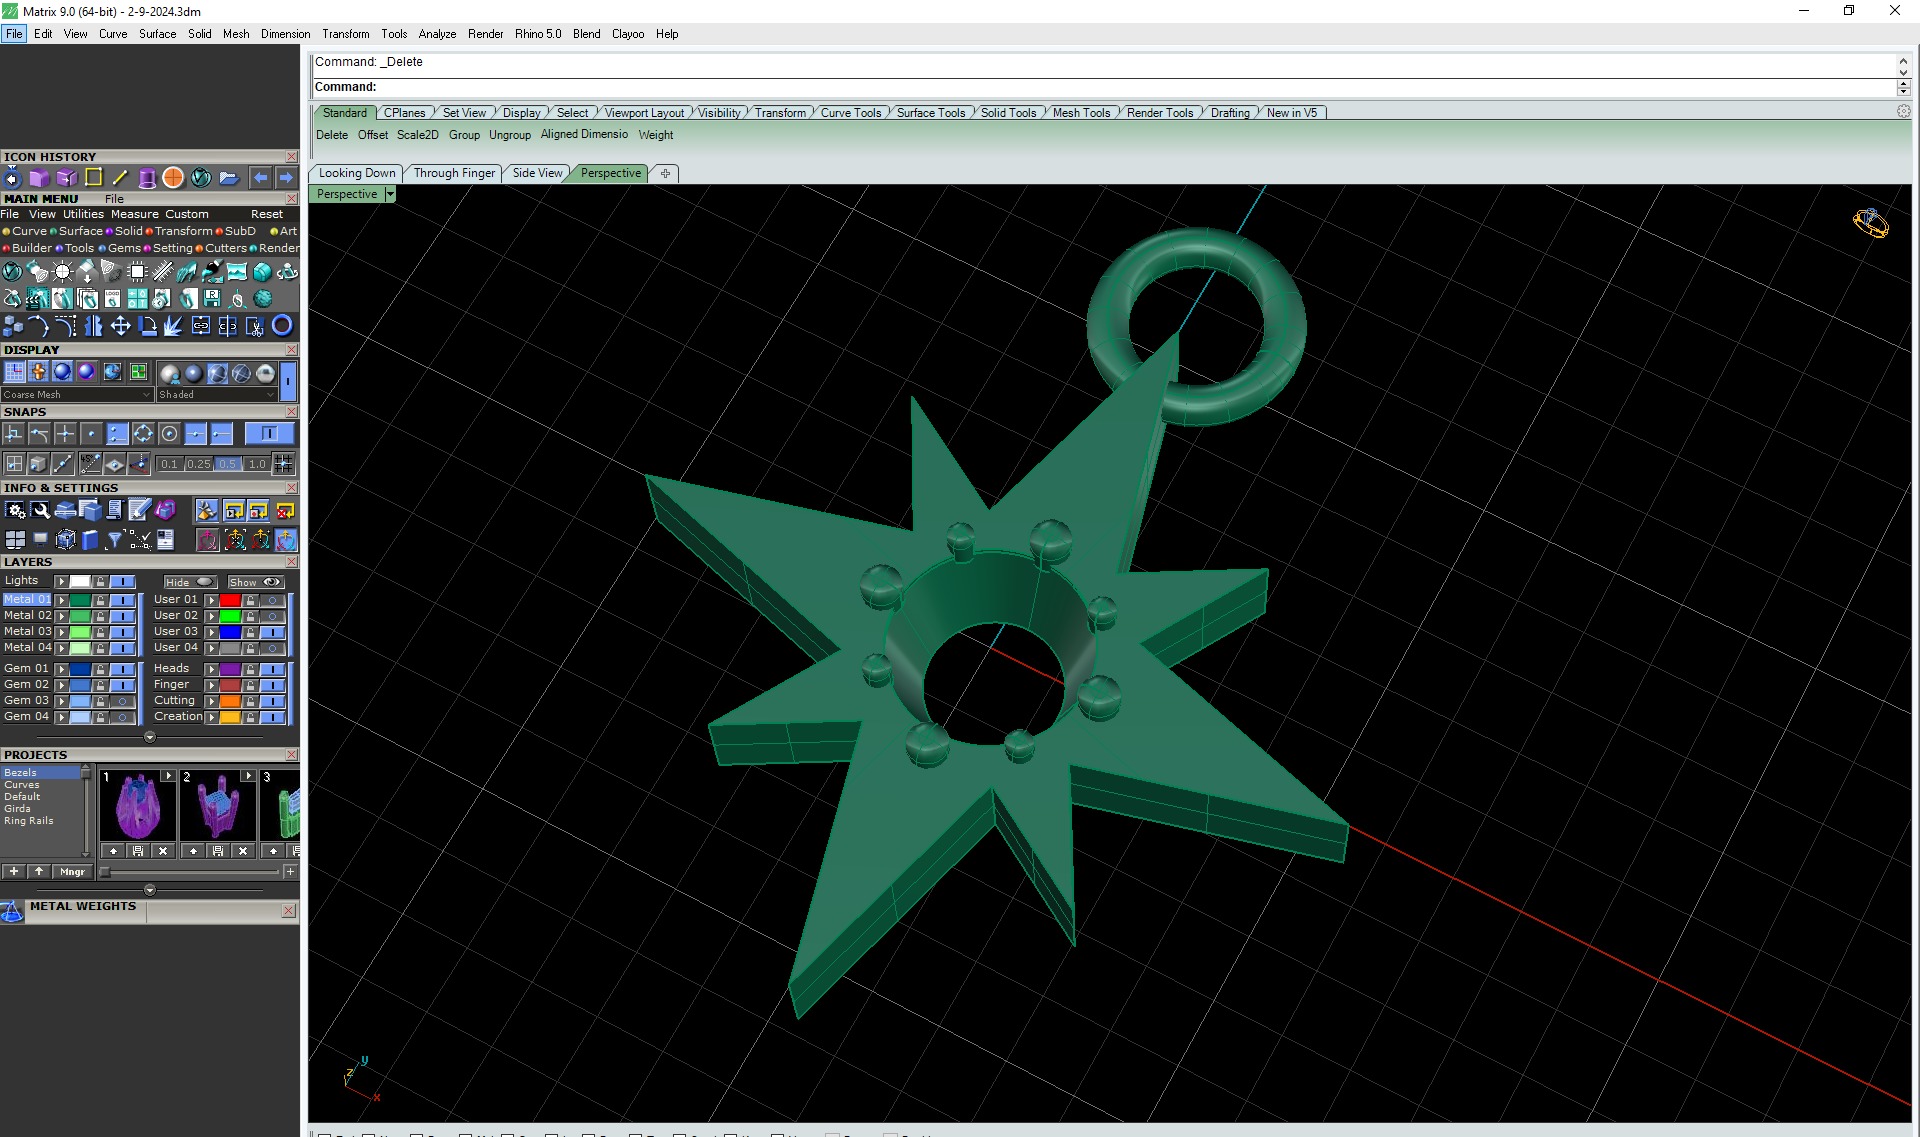This screenshot has width=1920, height=1137.
Task: Toggle visibility of User 01 layer
Action: [272, 600]
